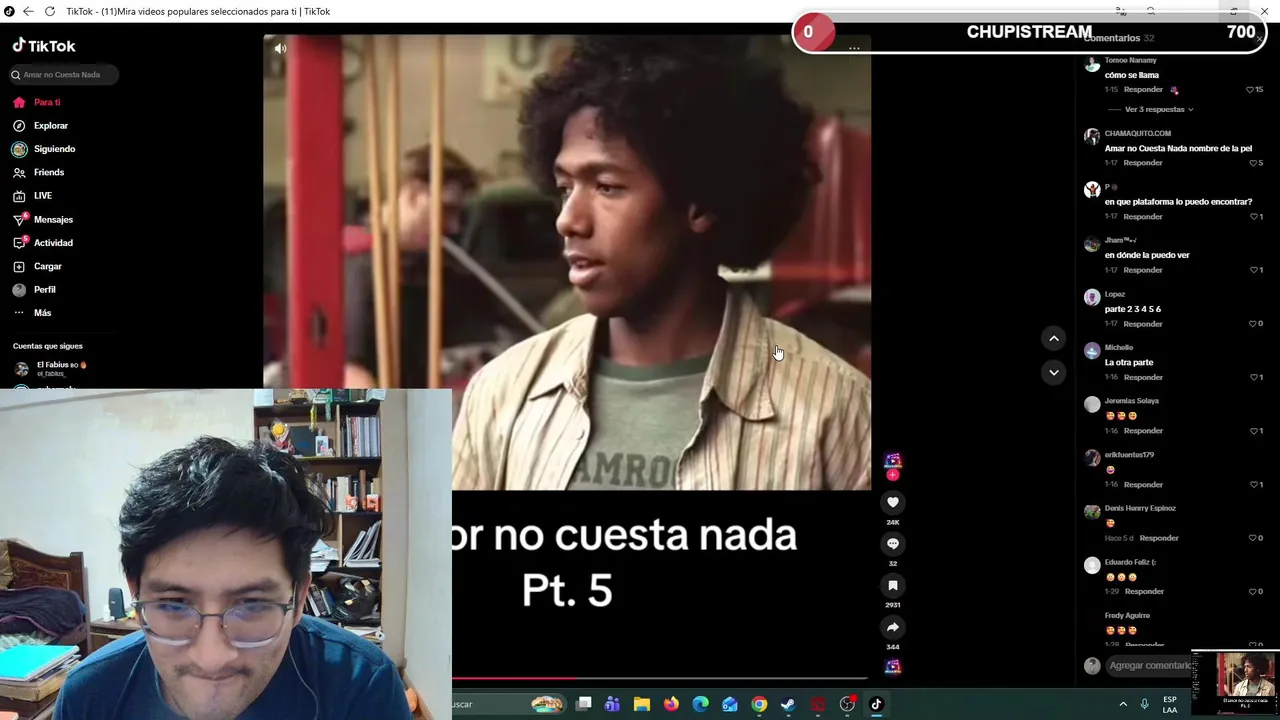This screenshot has height=720, width=1280.
Task: Mute the video with speaker icon
Action: pos(281,48)
